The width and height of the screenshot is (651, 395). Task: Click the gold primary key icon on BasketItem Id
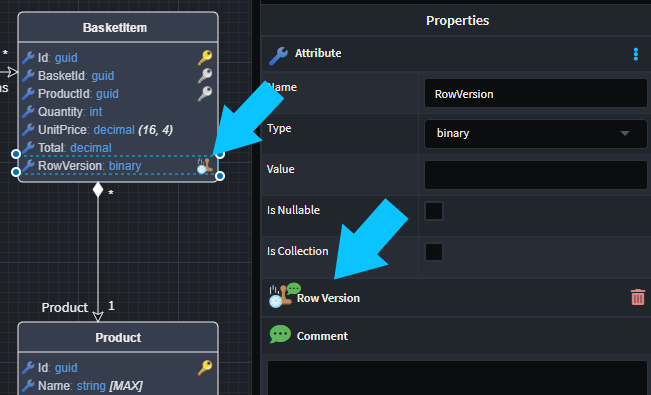point(205,57)
